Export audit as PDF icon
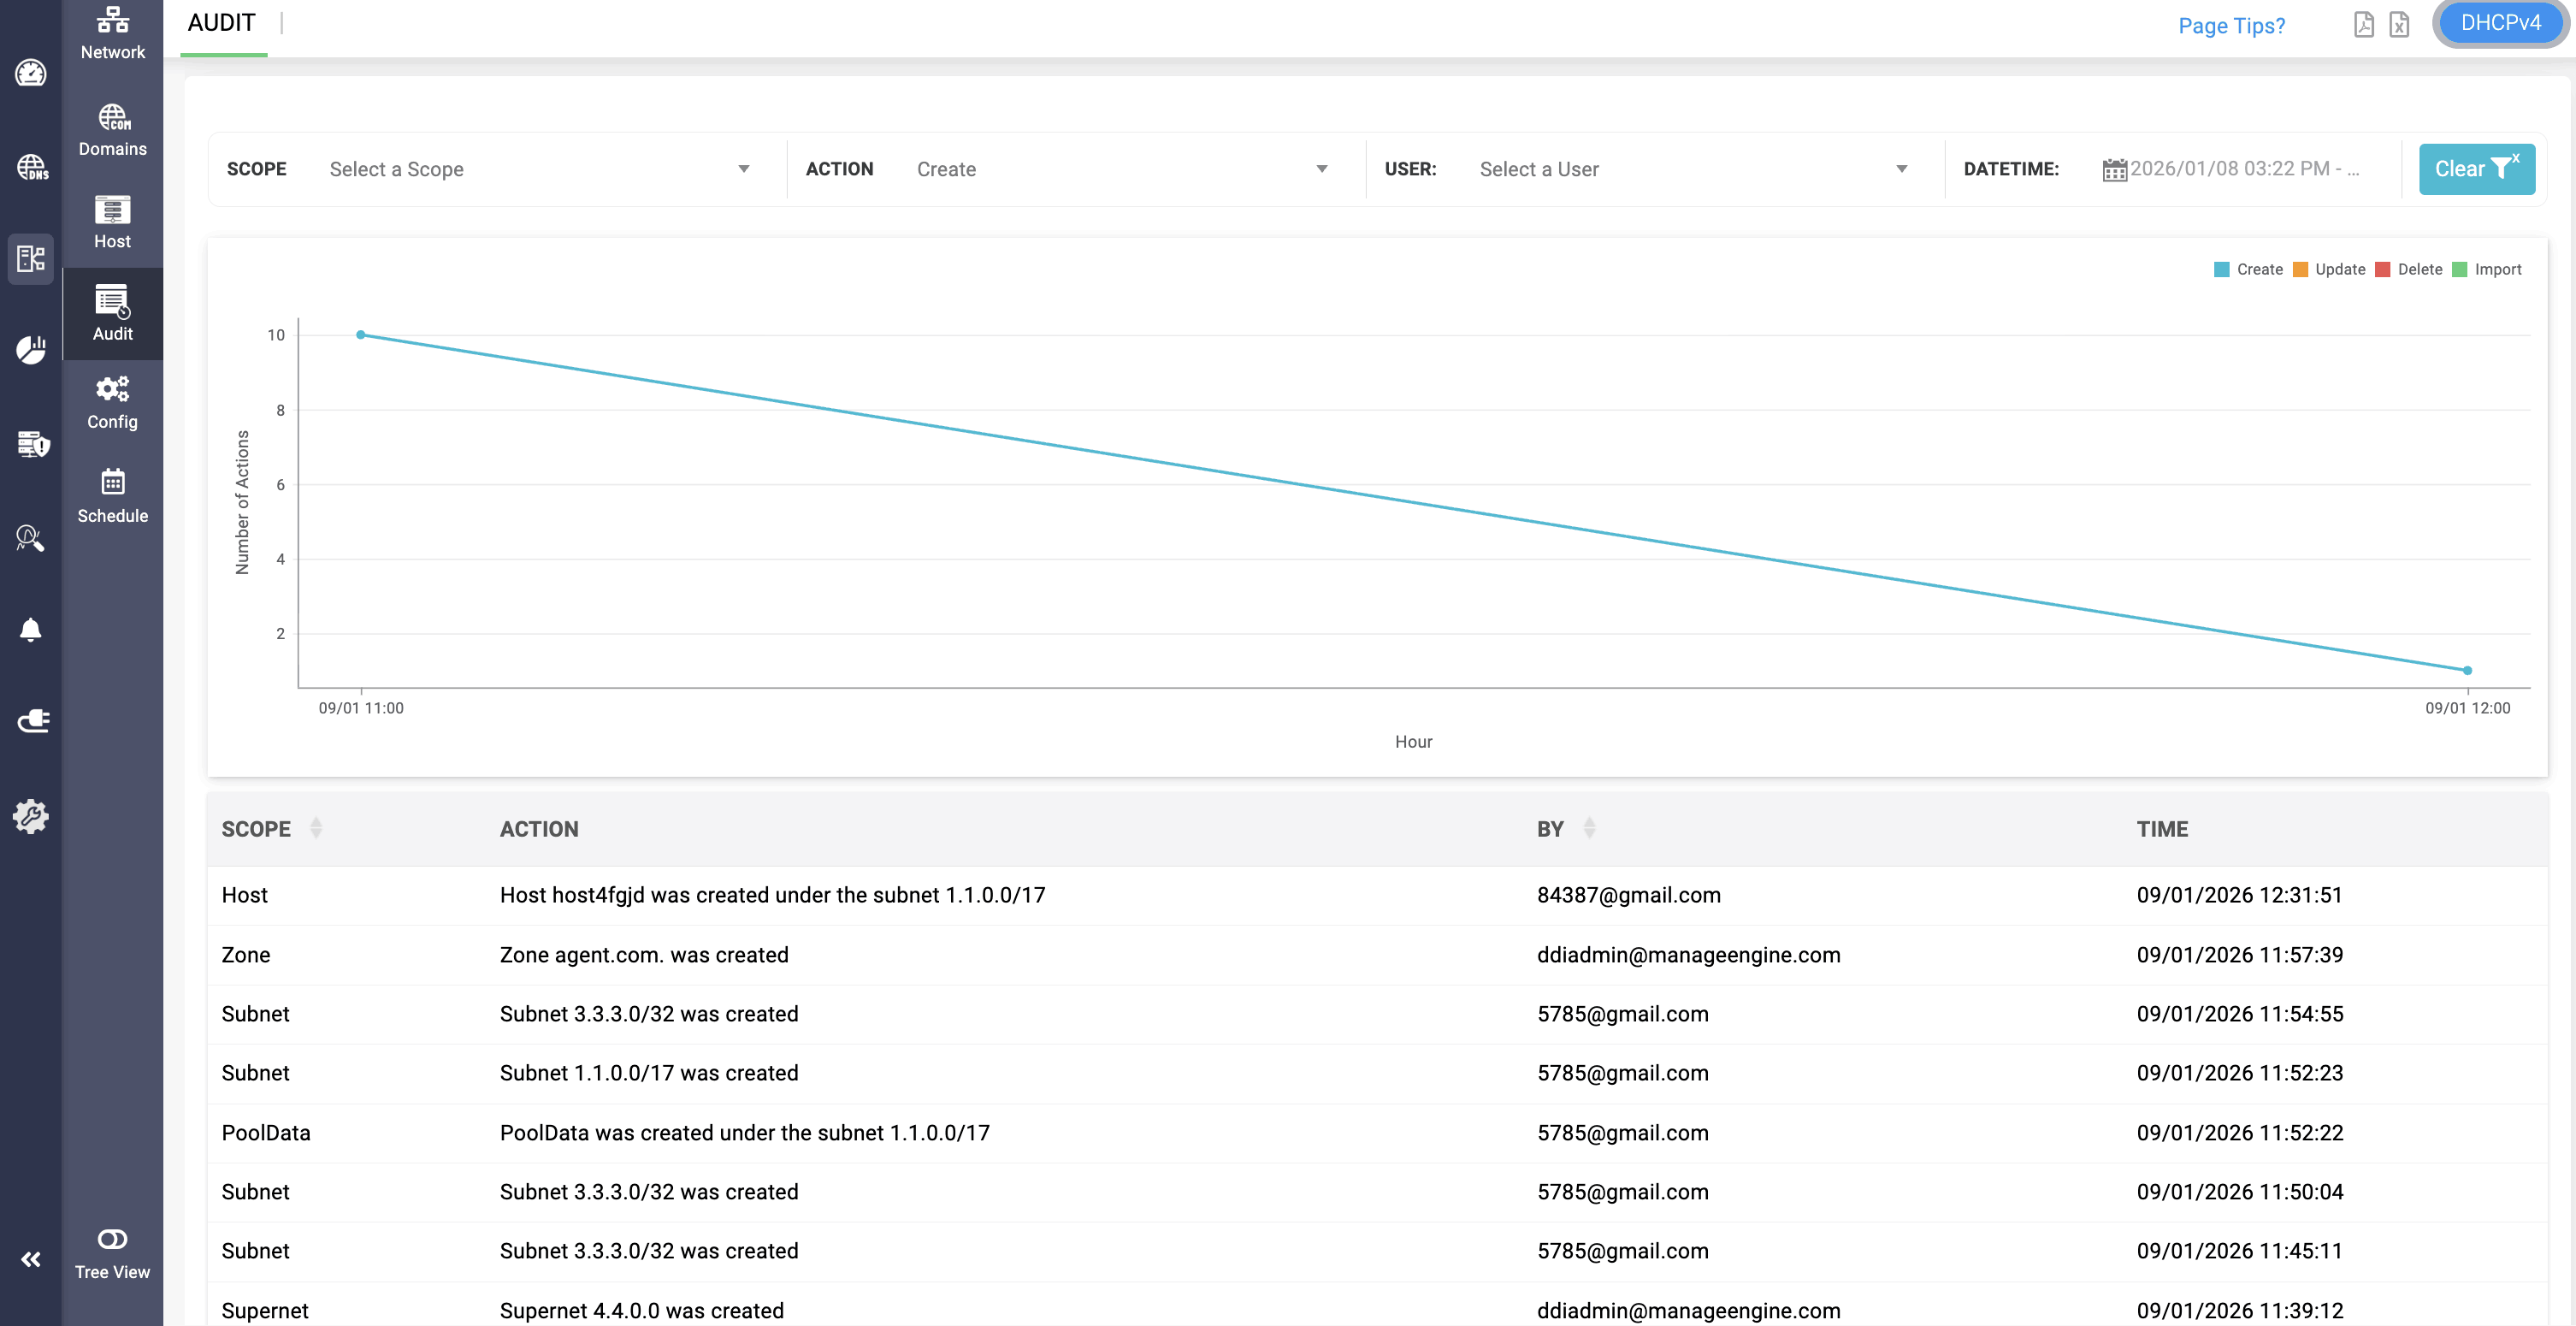Screen dimensions: 2576x1326 [2363, 25]
